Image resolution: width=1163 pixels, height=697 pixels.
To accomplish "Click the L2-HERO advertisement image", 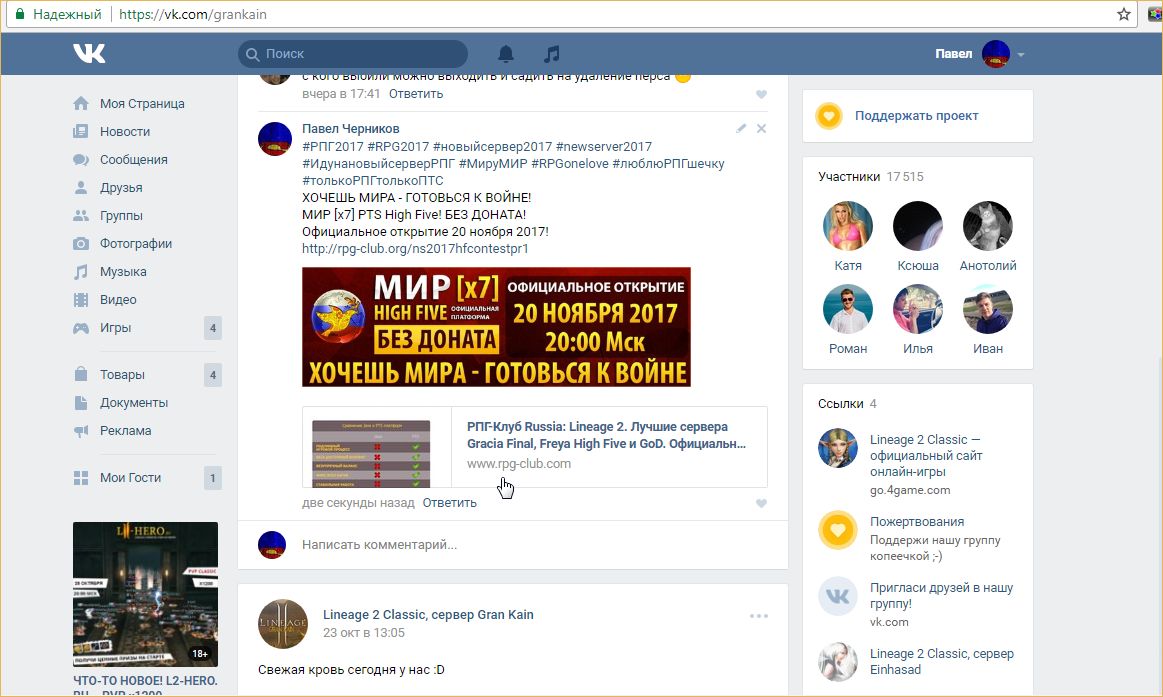I will click(145, 594).
